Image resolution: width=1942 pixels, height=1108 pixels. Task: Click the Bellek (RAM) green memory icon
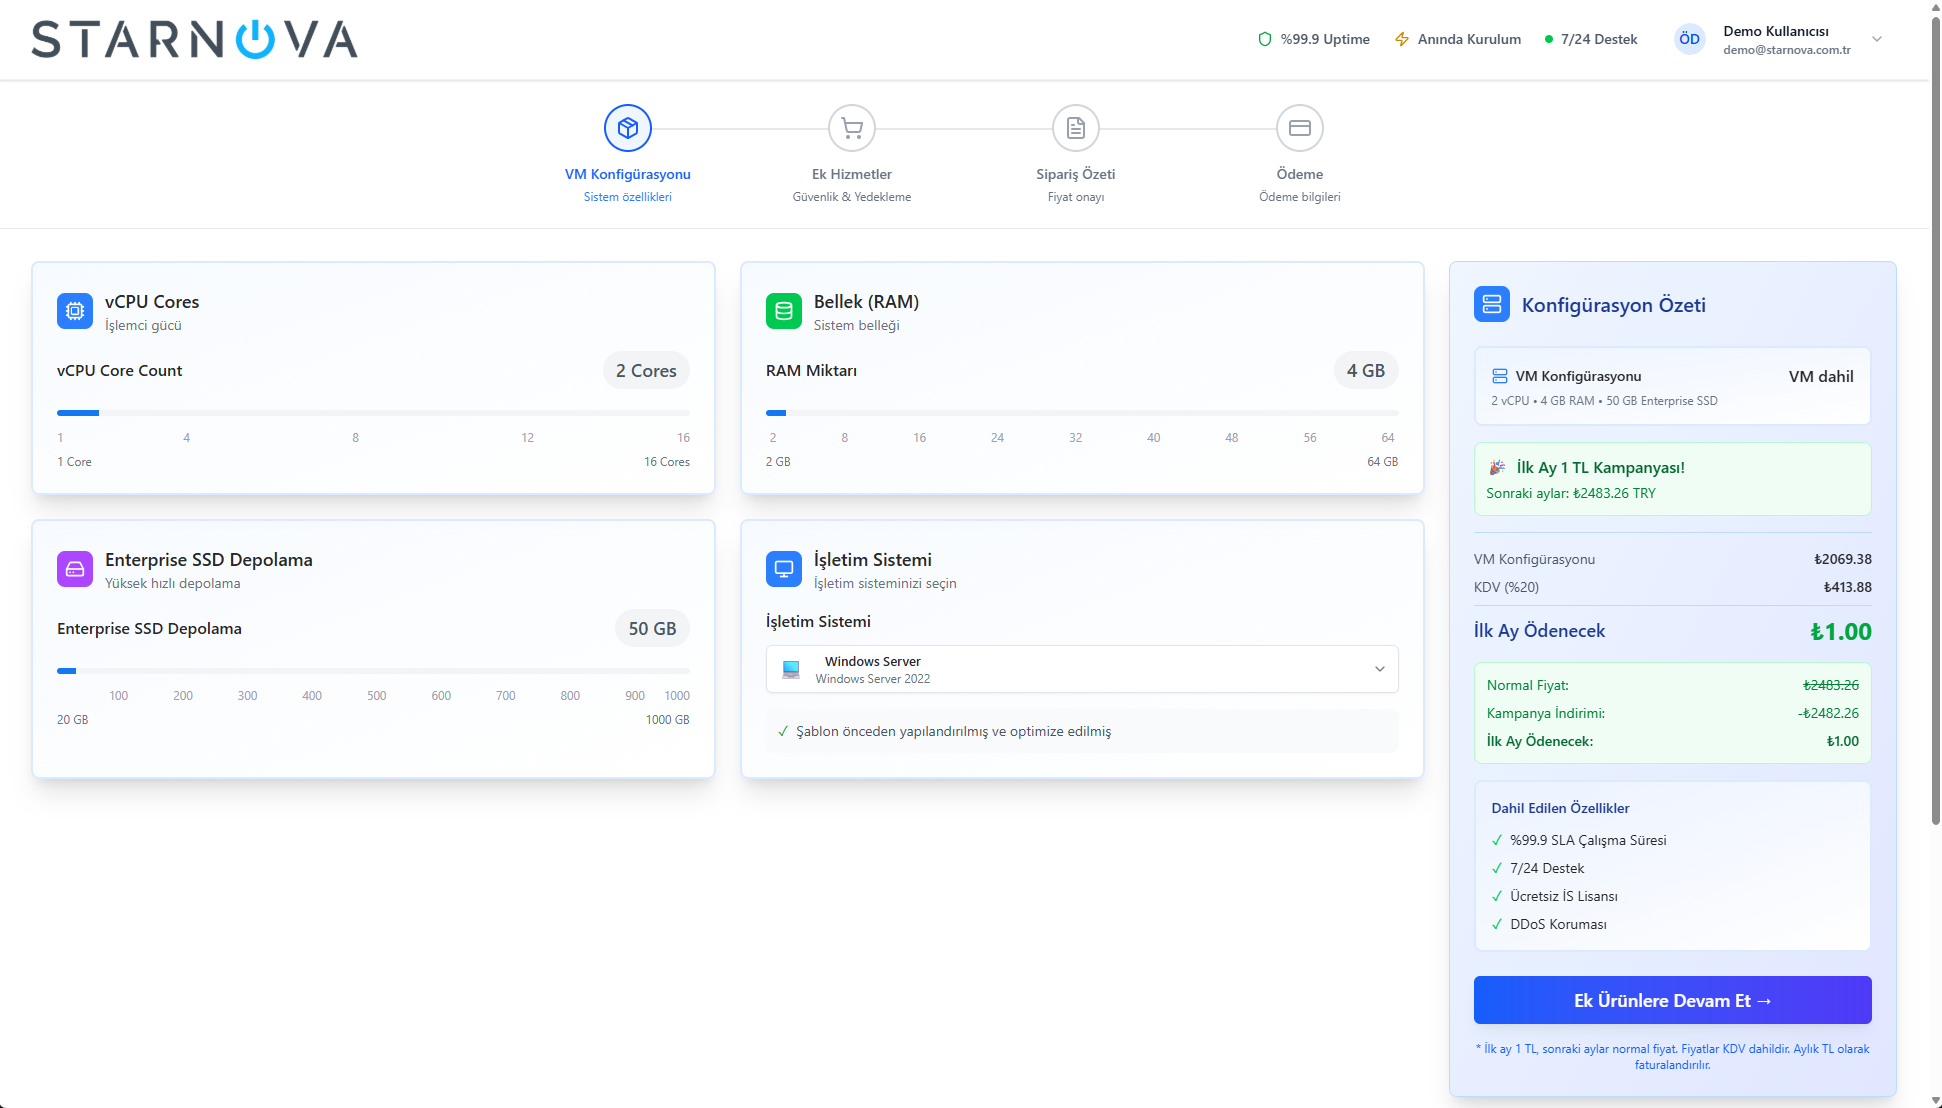click(x=783, y=311)
